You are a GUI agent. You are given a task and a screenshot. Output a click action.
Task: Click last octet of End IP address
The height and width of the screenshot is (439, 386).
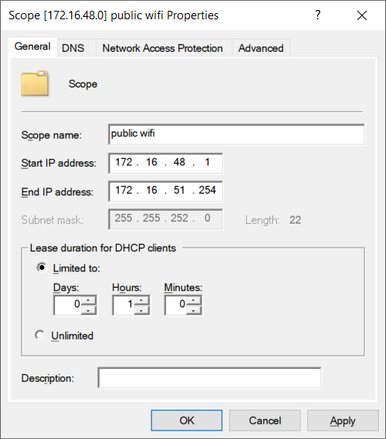[207, 190]
